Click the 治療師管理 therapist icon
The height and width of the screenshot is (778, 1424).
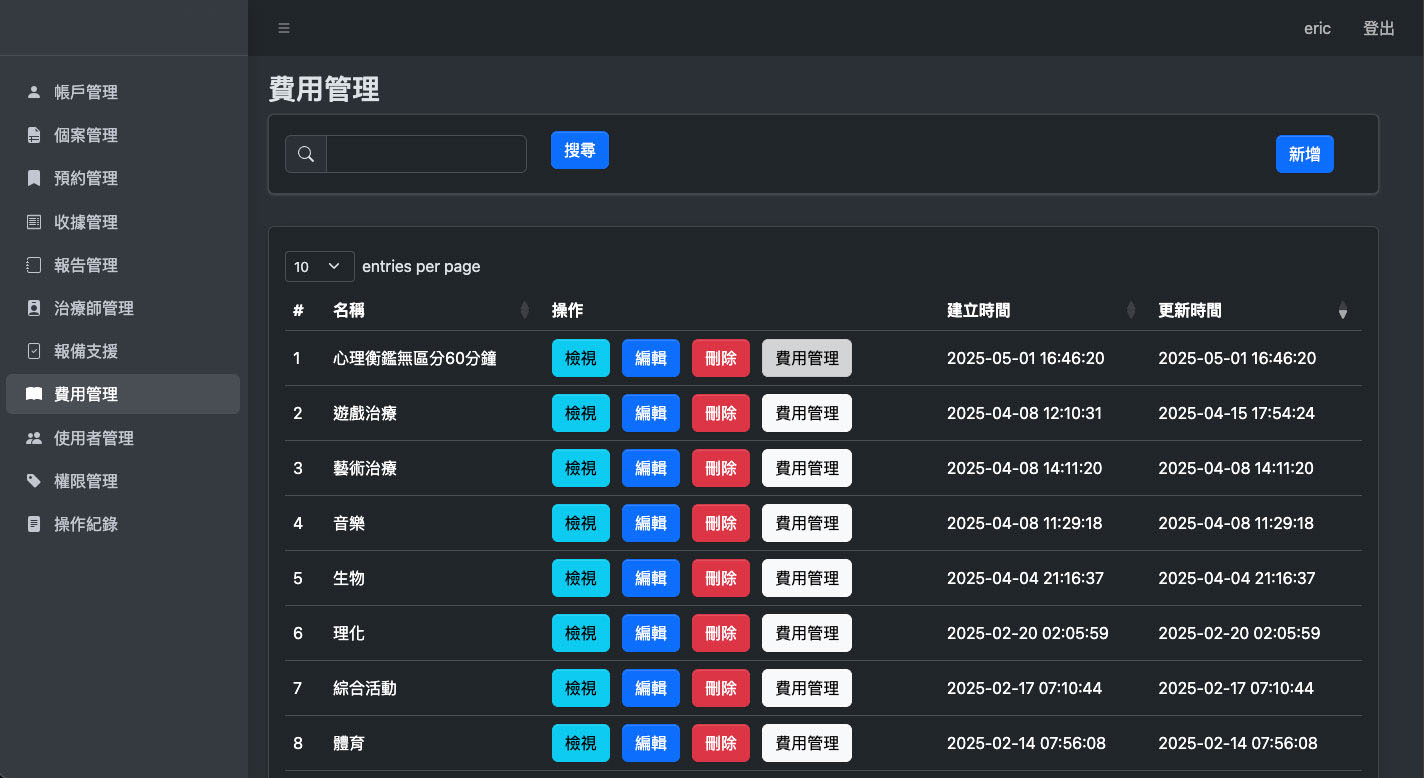click(x=32, y=308)
